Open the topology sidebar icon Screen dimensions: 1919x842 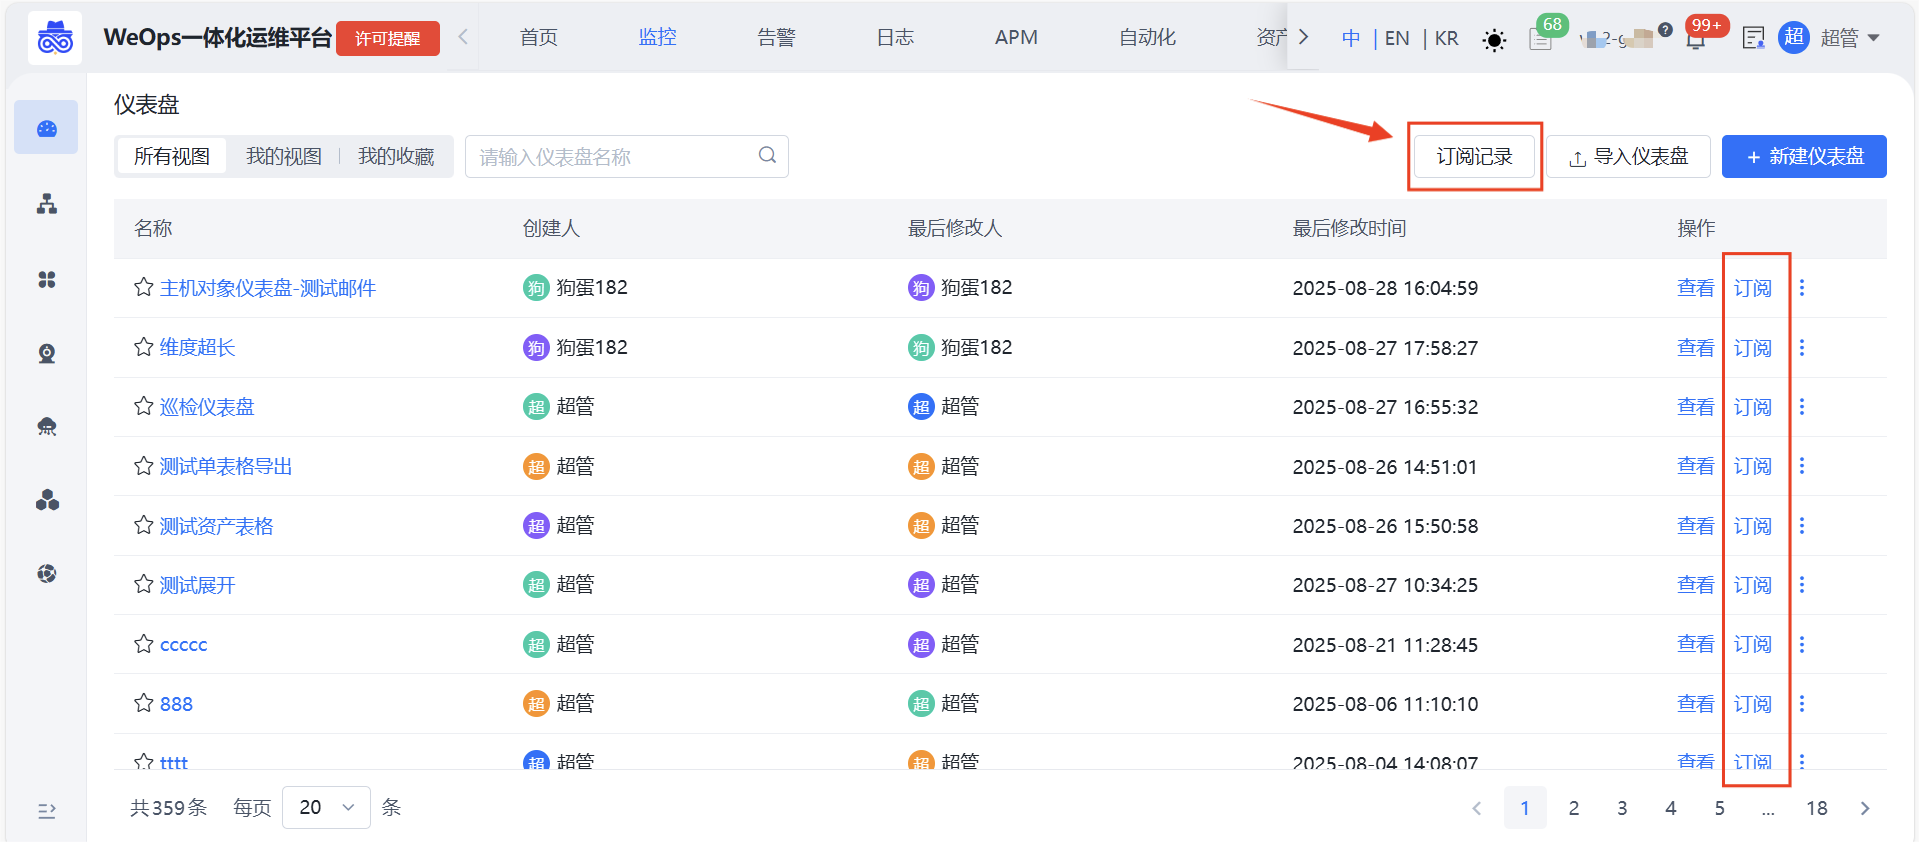[47, 204]
